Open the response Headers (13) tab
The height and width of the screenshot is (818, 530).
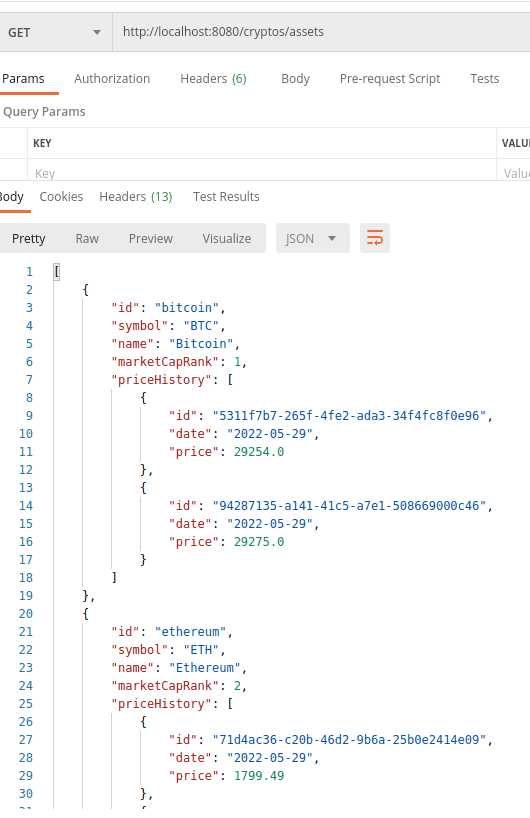coord(136,197)
